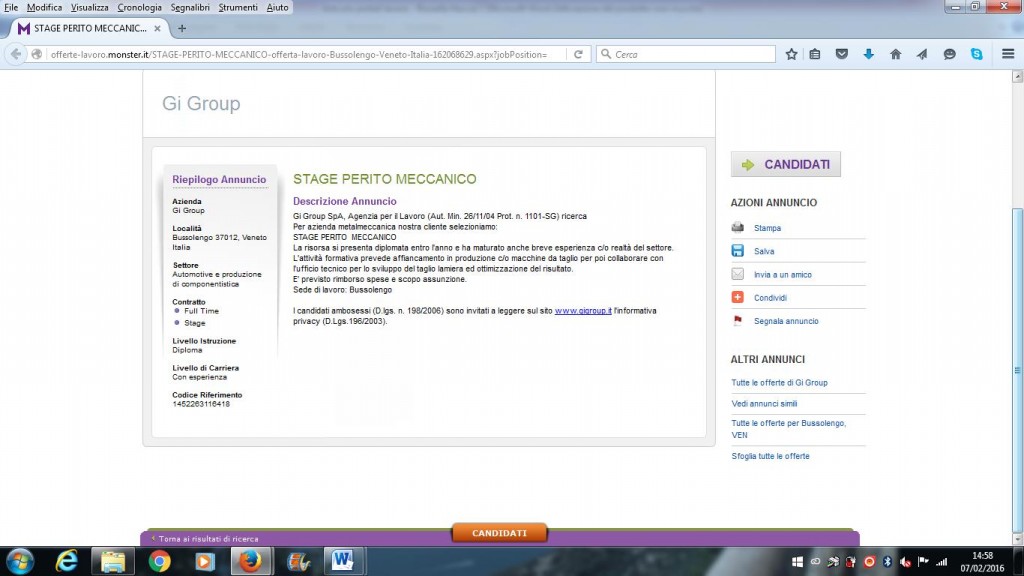The width and height of the screenshot is (1024, 576).
Task: Open the Strumenti menu
Action: [238, 7]
